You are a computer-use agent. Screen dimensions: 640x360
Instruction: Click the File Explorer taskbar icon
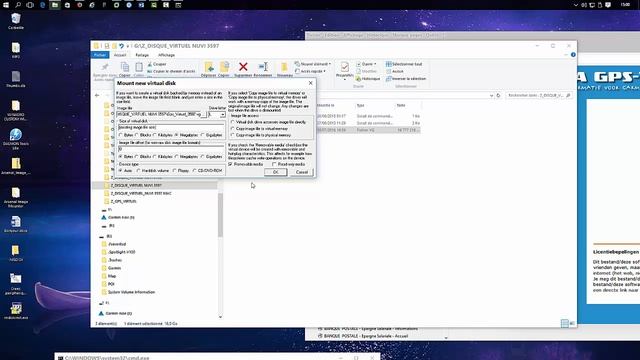(x=55, y=5)
